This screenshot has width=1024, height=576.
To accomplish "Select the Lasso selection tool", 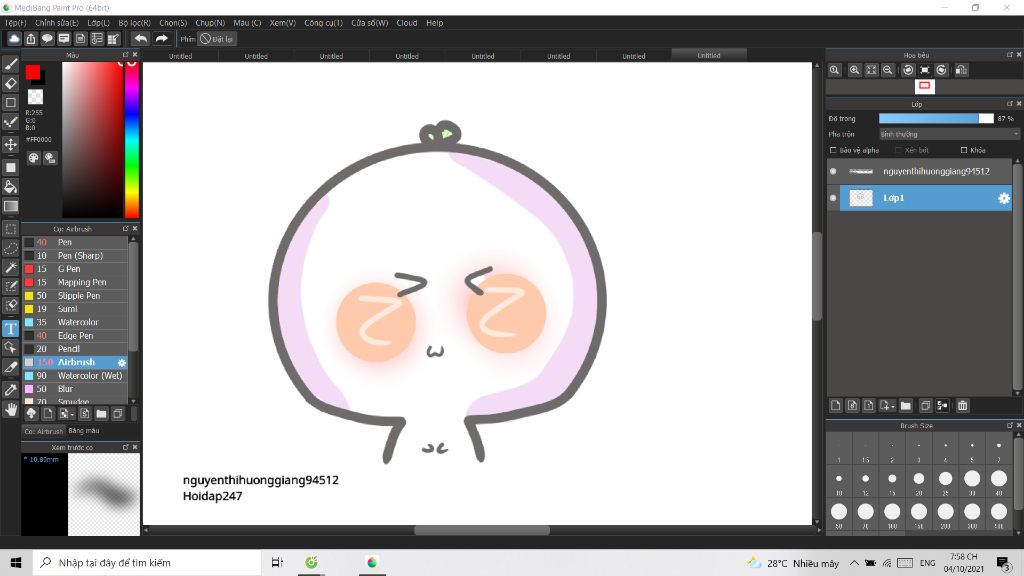I will pos(10,248).
